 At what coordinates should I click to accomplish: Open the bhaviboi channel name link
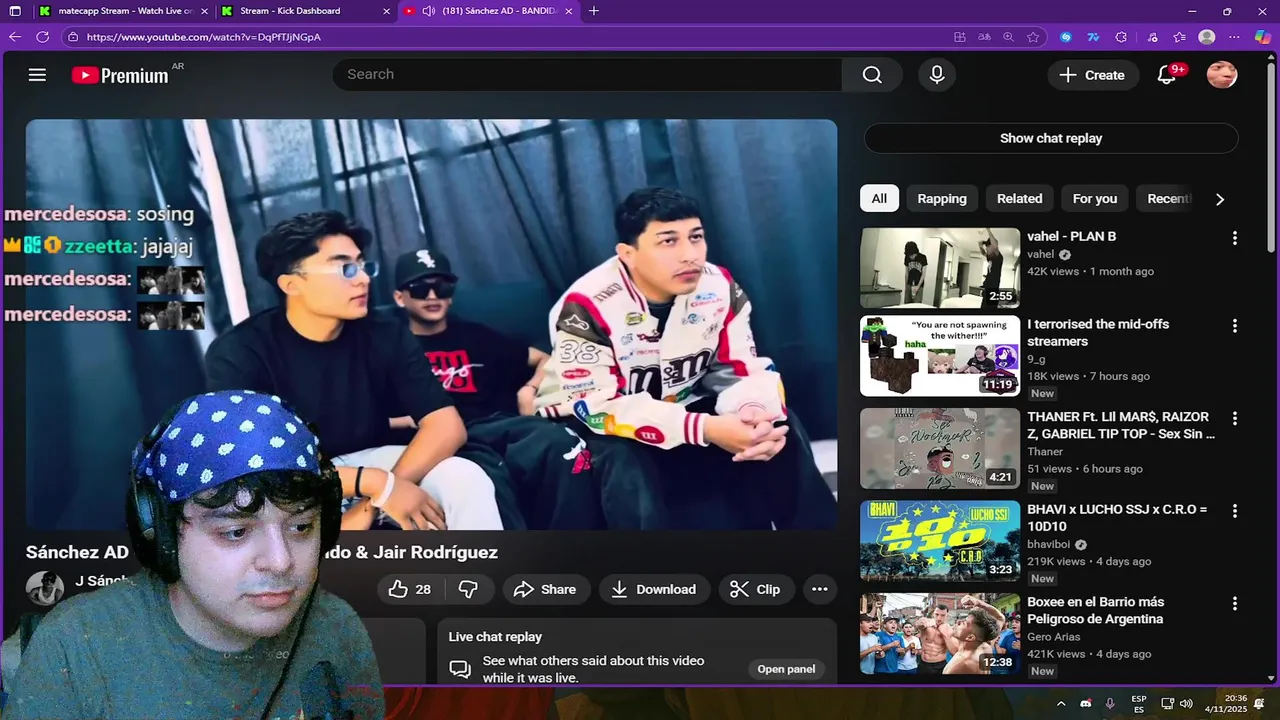1049,544
